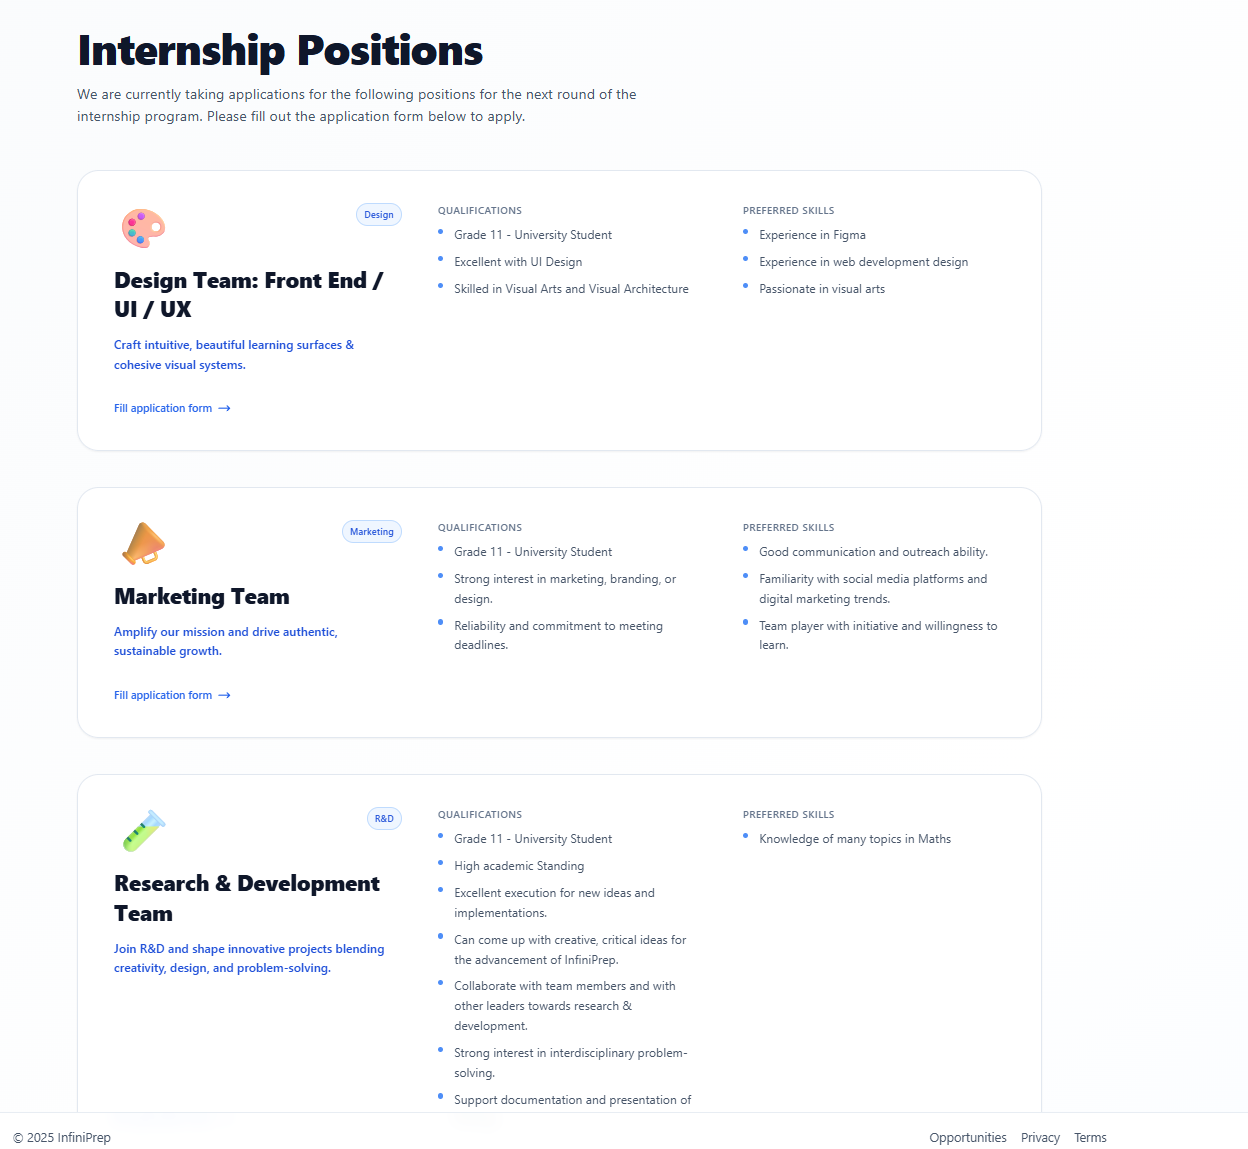Click the Design Team: Front End / UI / UX heading
The height and width of the screenshot is (1149, 1248).
click(249, 295)
